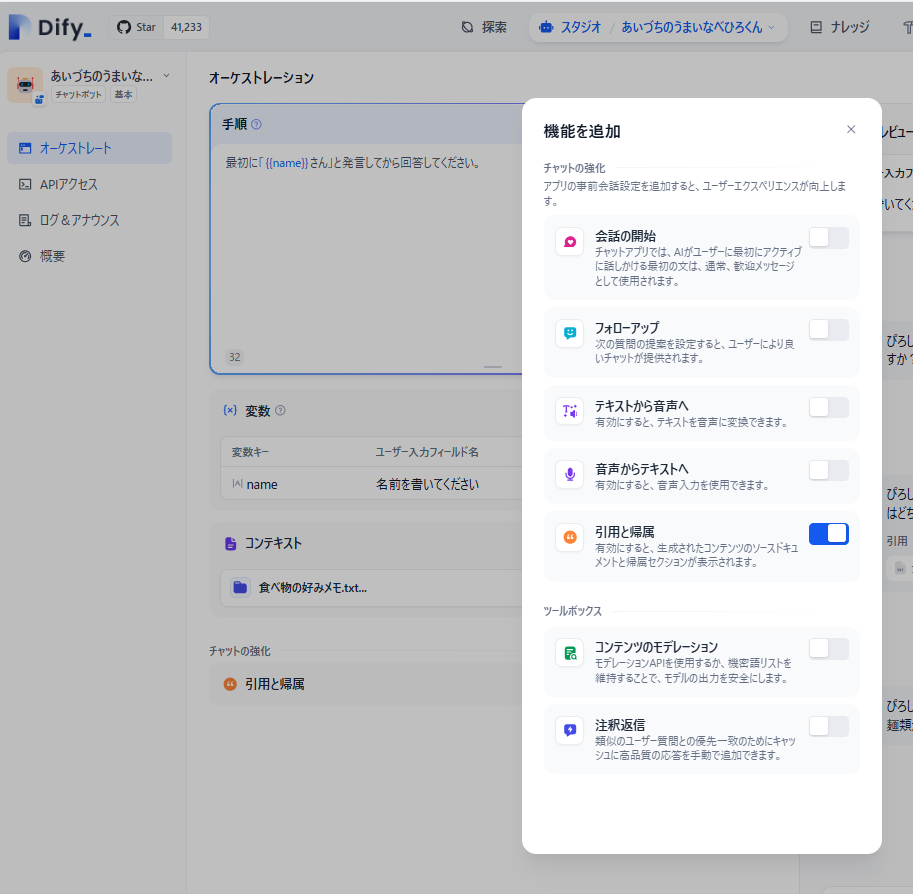Viewport: 913px width, 894px height.
Task: Close the 機能を追加 dialog
Action: (x=851, y=129)
